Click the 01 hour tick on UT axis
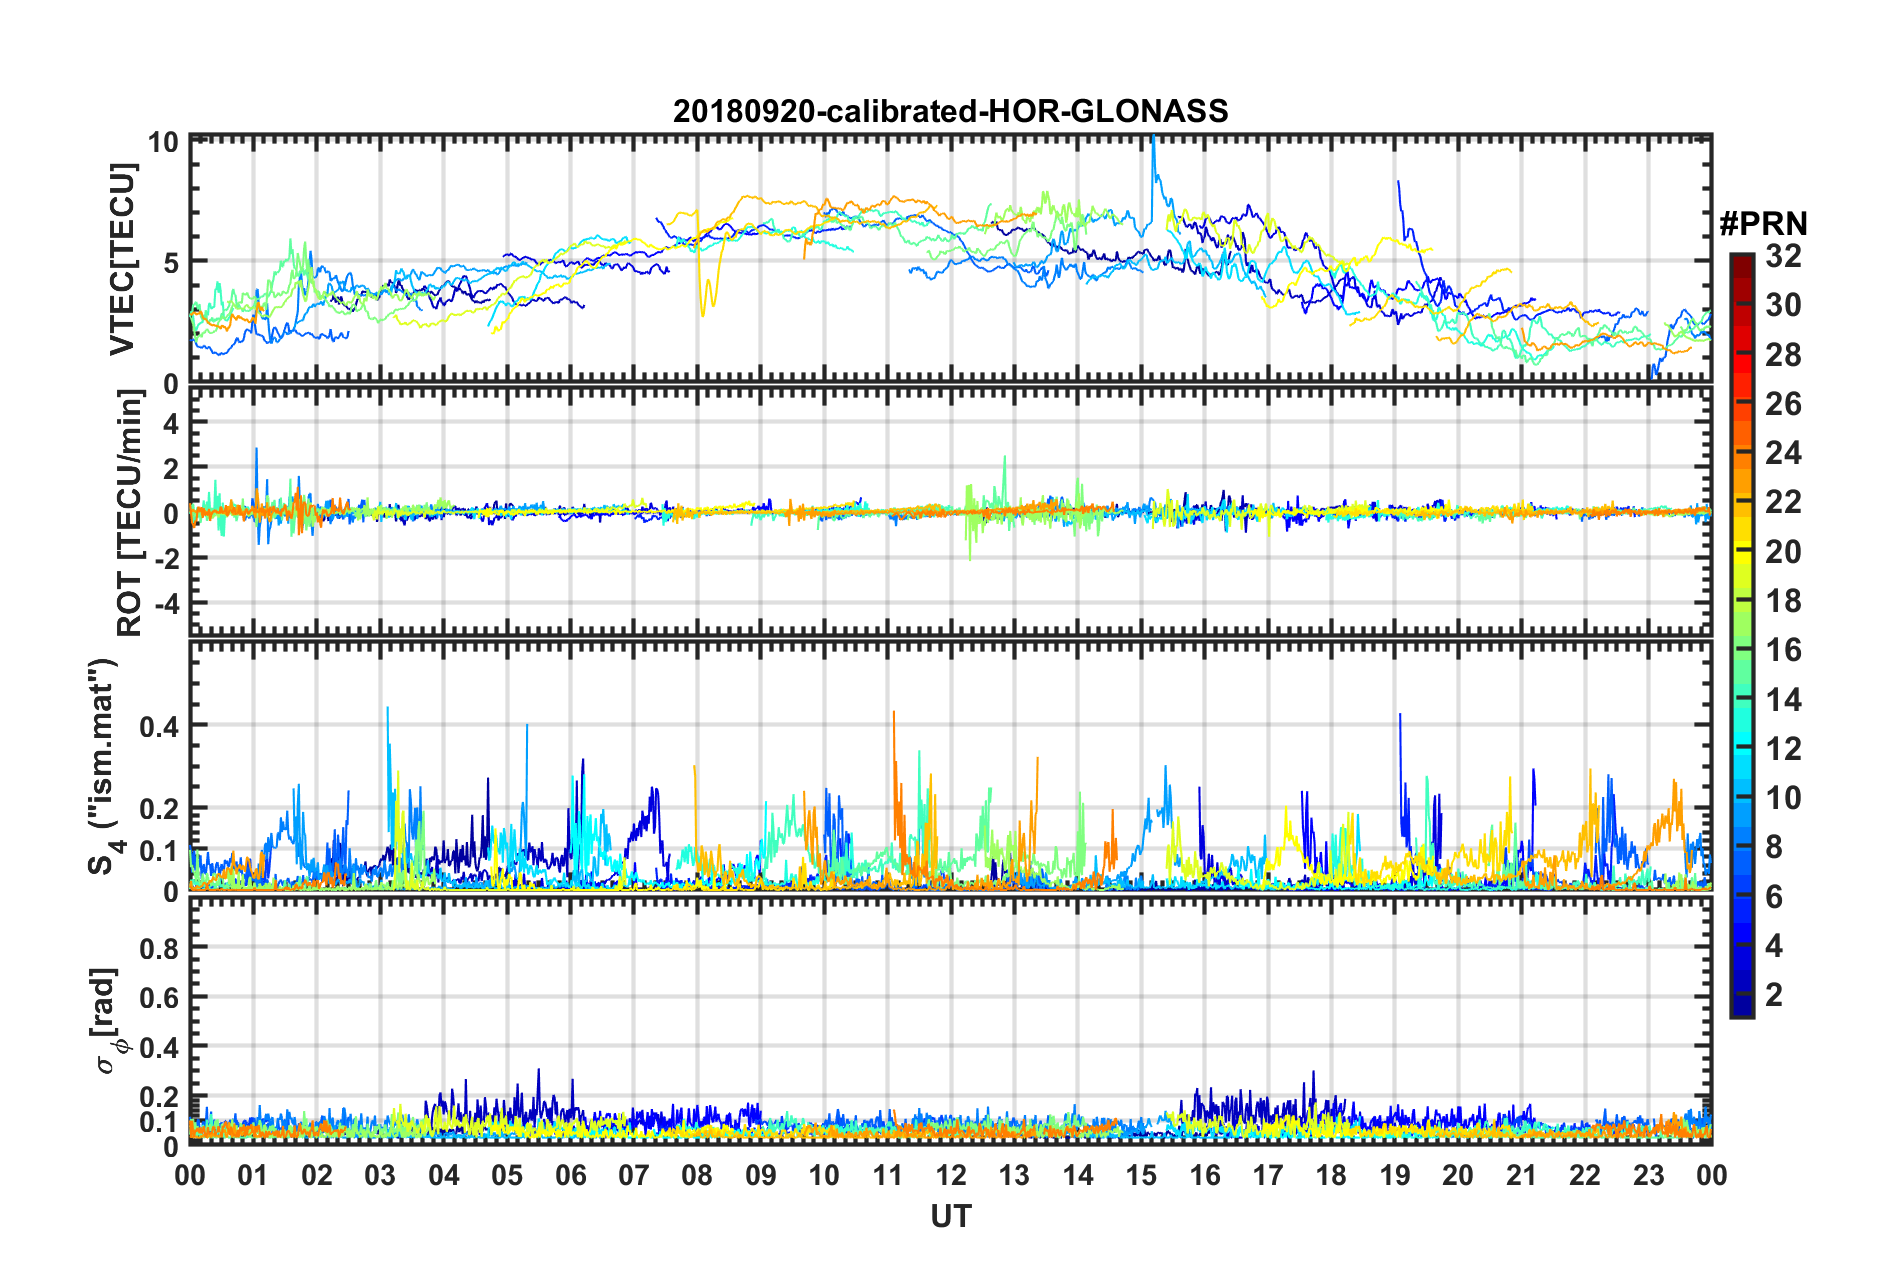The image size is (1902, 1272). (x=253, y=1175)
